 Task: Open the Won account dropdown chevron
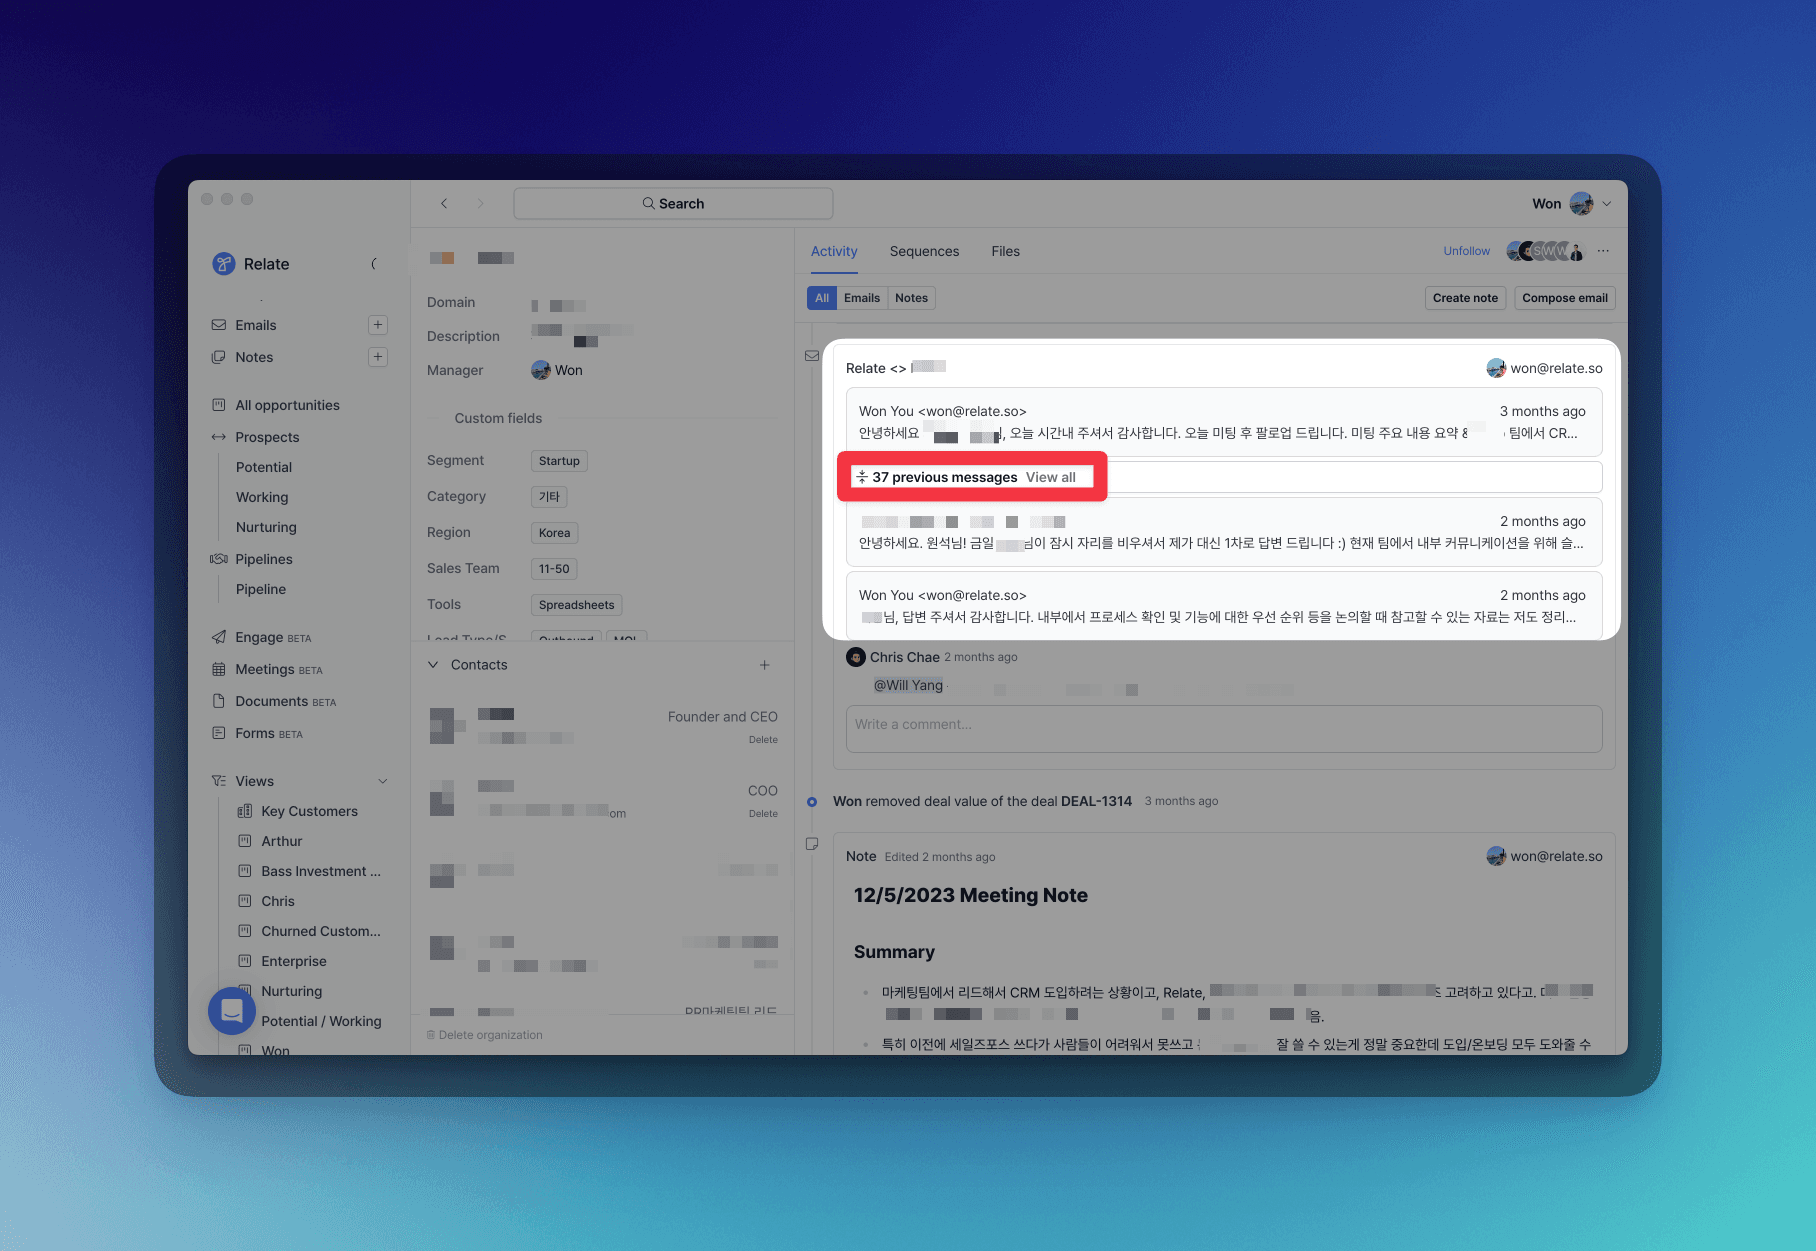(1607, 204)
